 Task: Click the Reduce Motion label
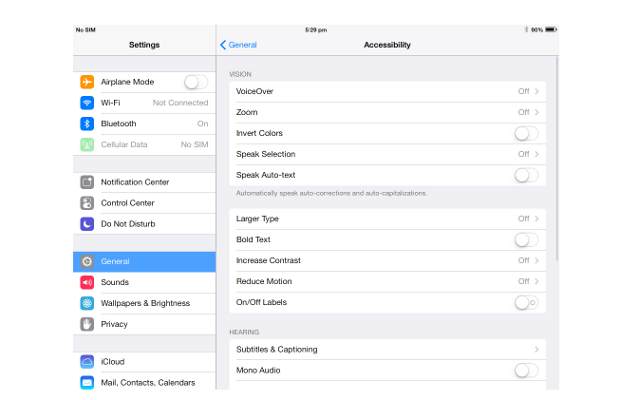[x=264, y=281]
